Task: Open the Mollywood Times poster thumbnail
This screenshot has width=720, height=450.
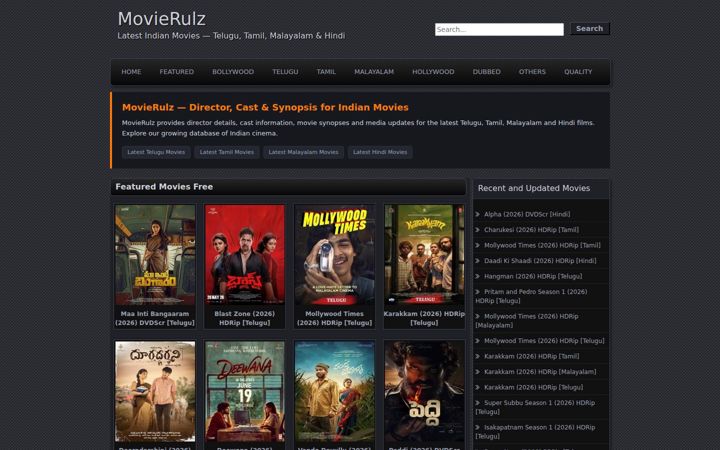Action: 335,255
